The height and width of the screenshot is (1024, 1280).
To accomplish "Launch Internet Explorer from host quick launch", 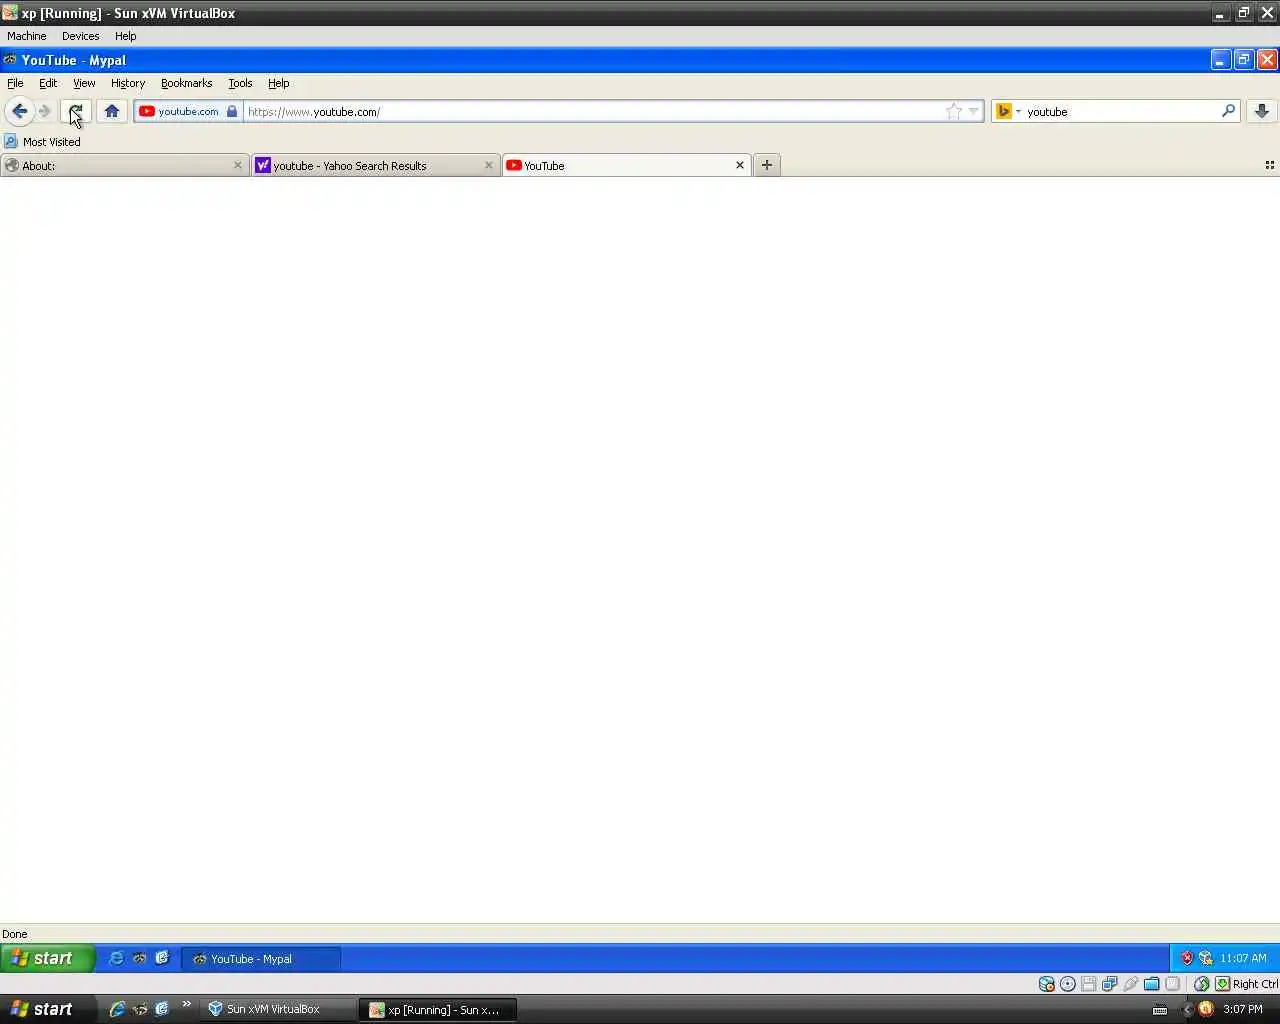I will [x=117, y=1009].
